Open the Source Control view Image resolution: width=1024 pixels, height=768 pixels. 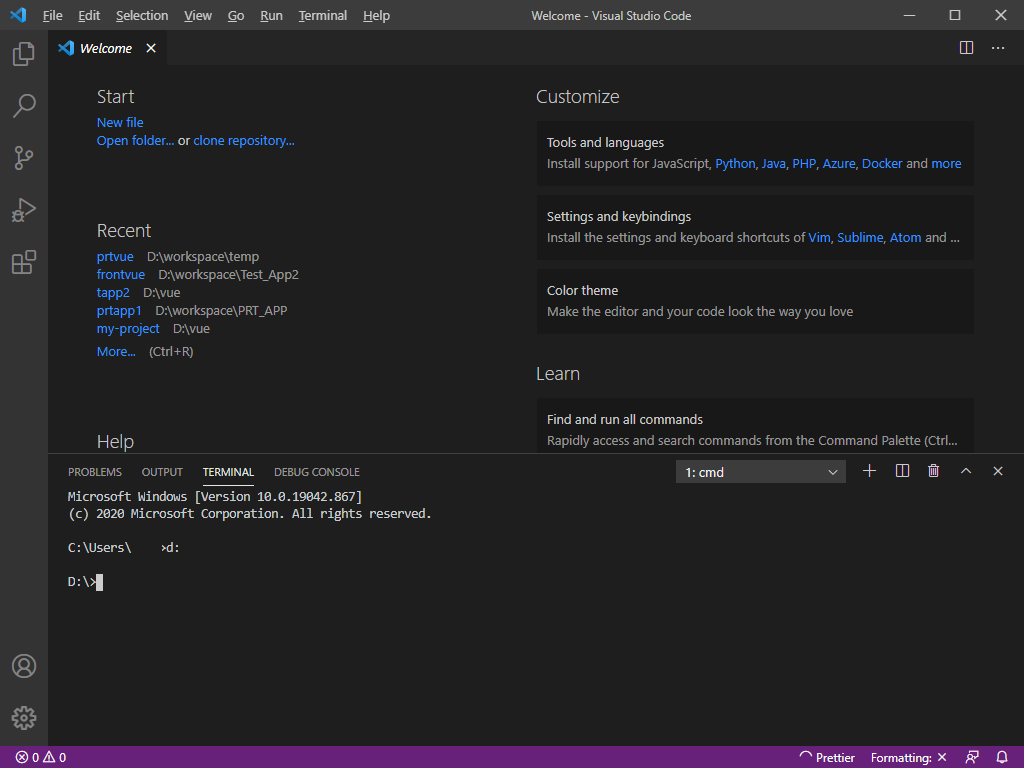(24, 157)
